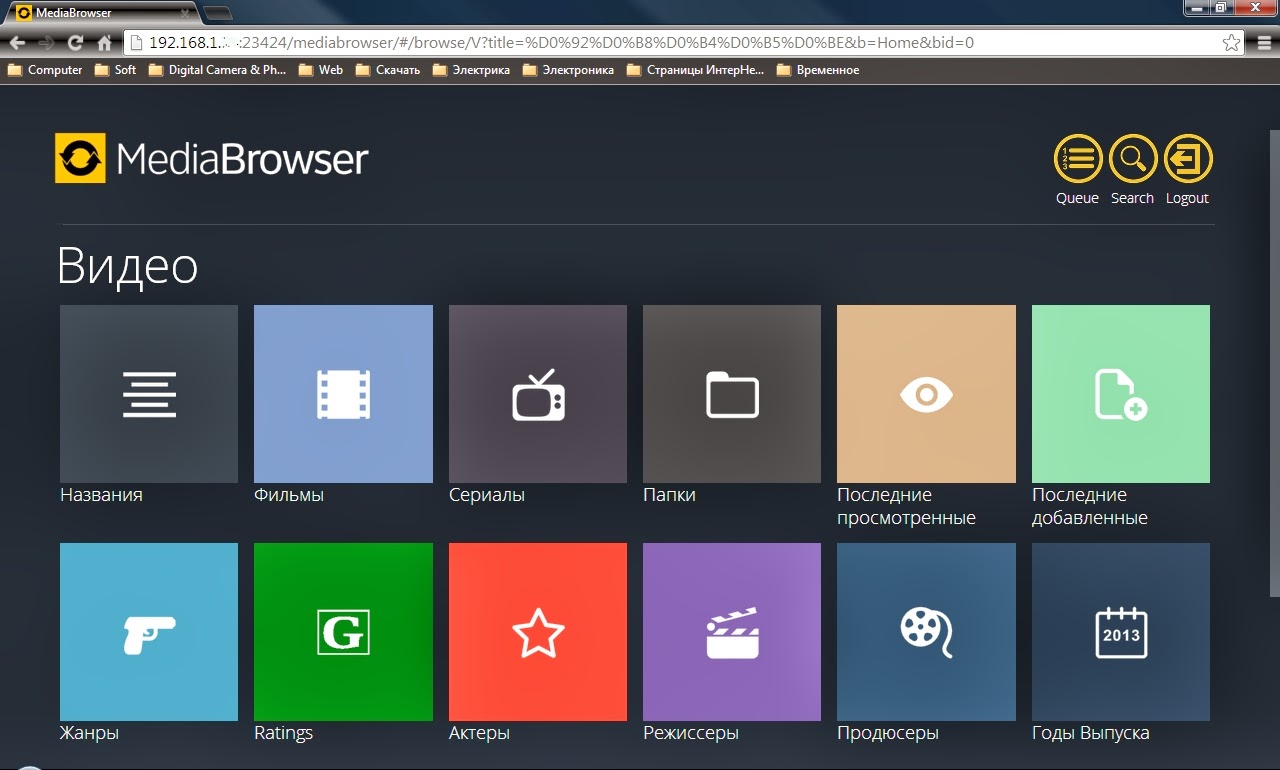
Task: Open the Digital Camera & Ph... bookmarks folder
Action: [217, 70]
